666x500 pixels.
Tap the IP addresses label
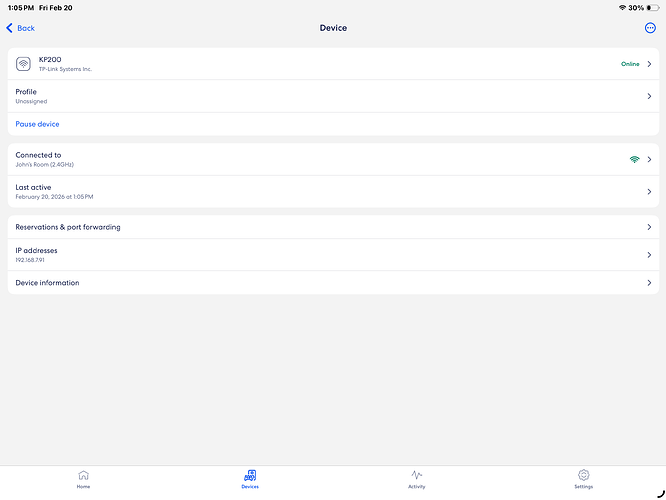[36, 251]
